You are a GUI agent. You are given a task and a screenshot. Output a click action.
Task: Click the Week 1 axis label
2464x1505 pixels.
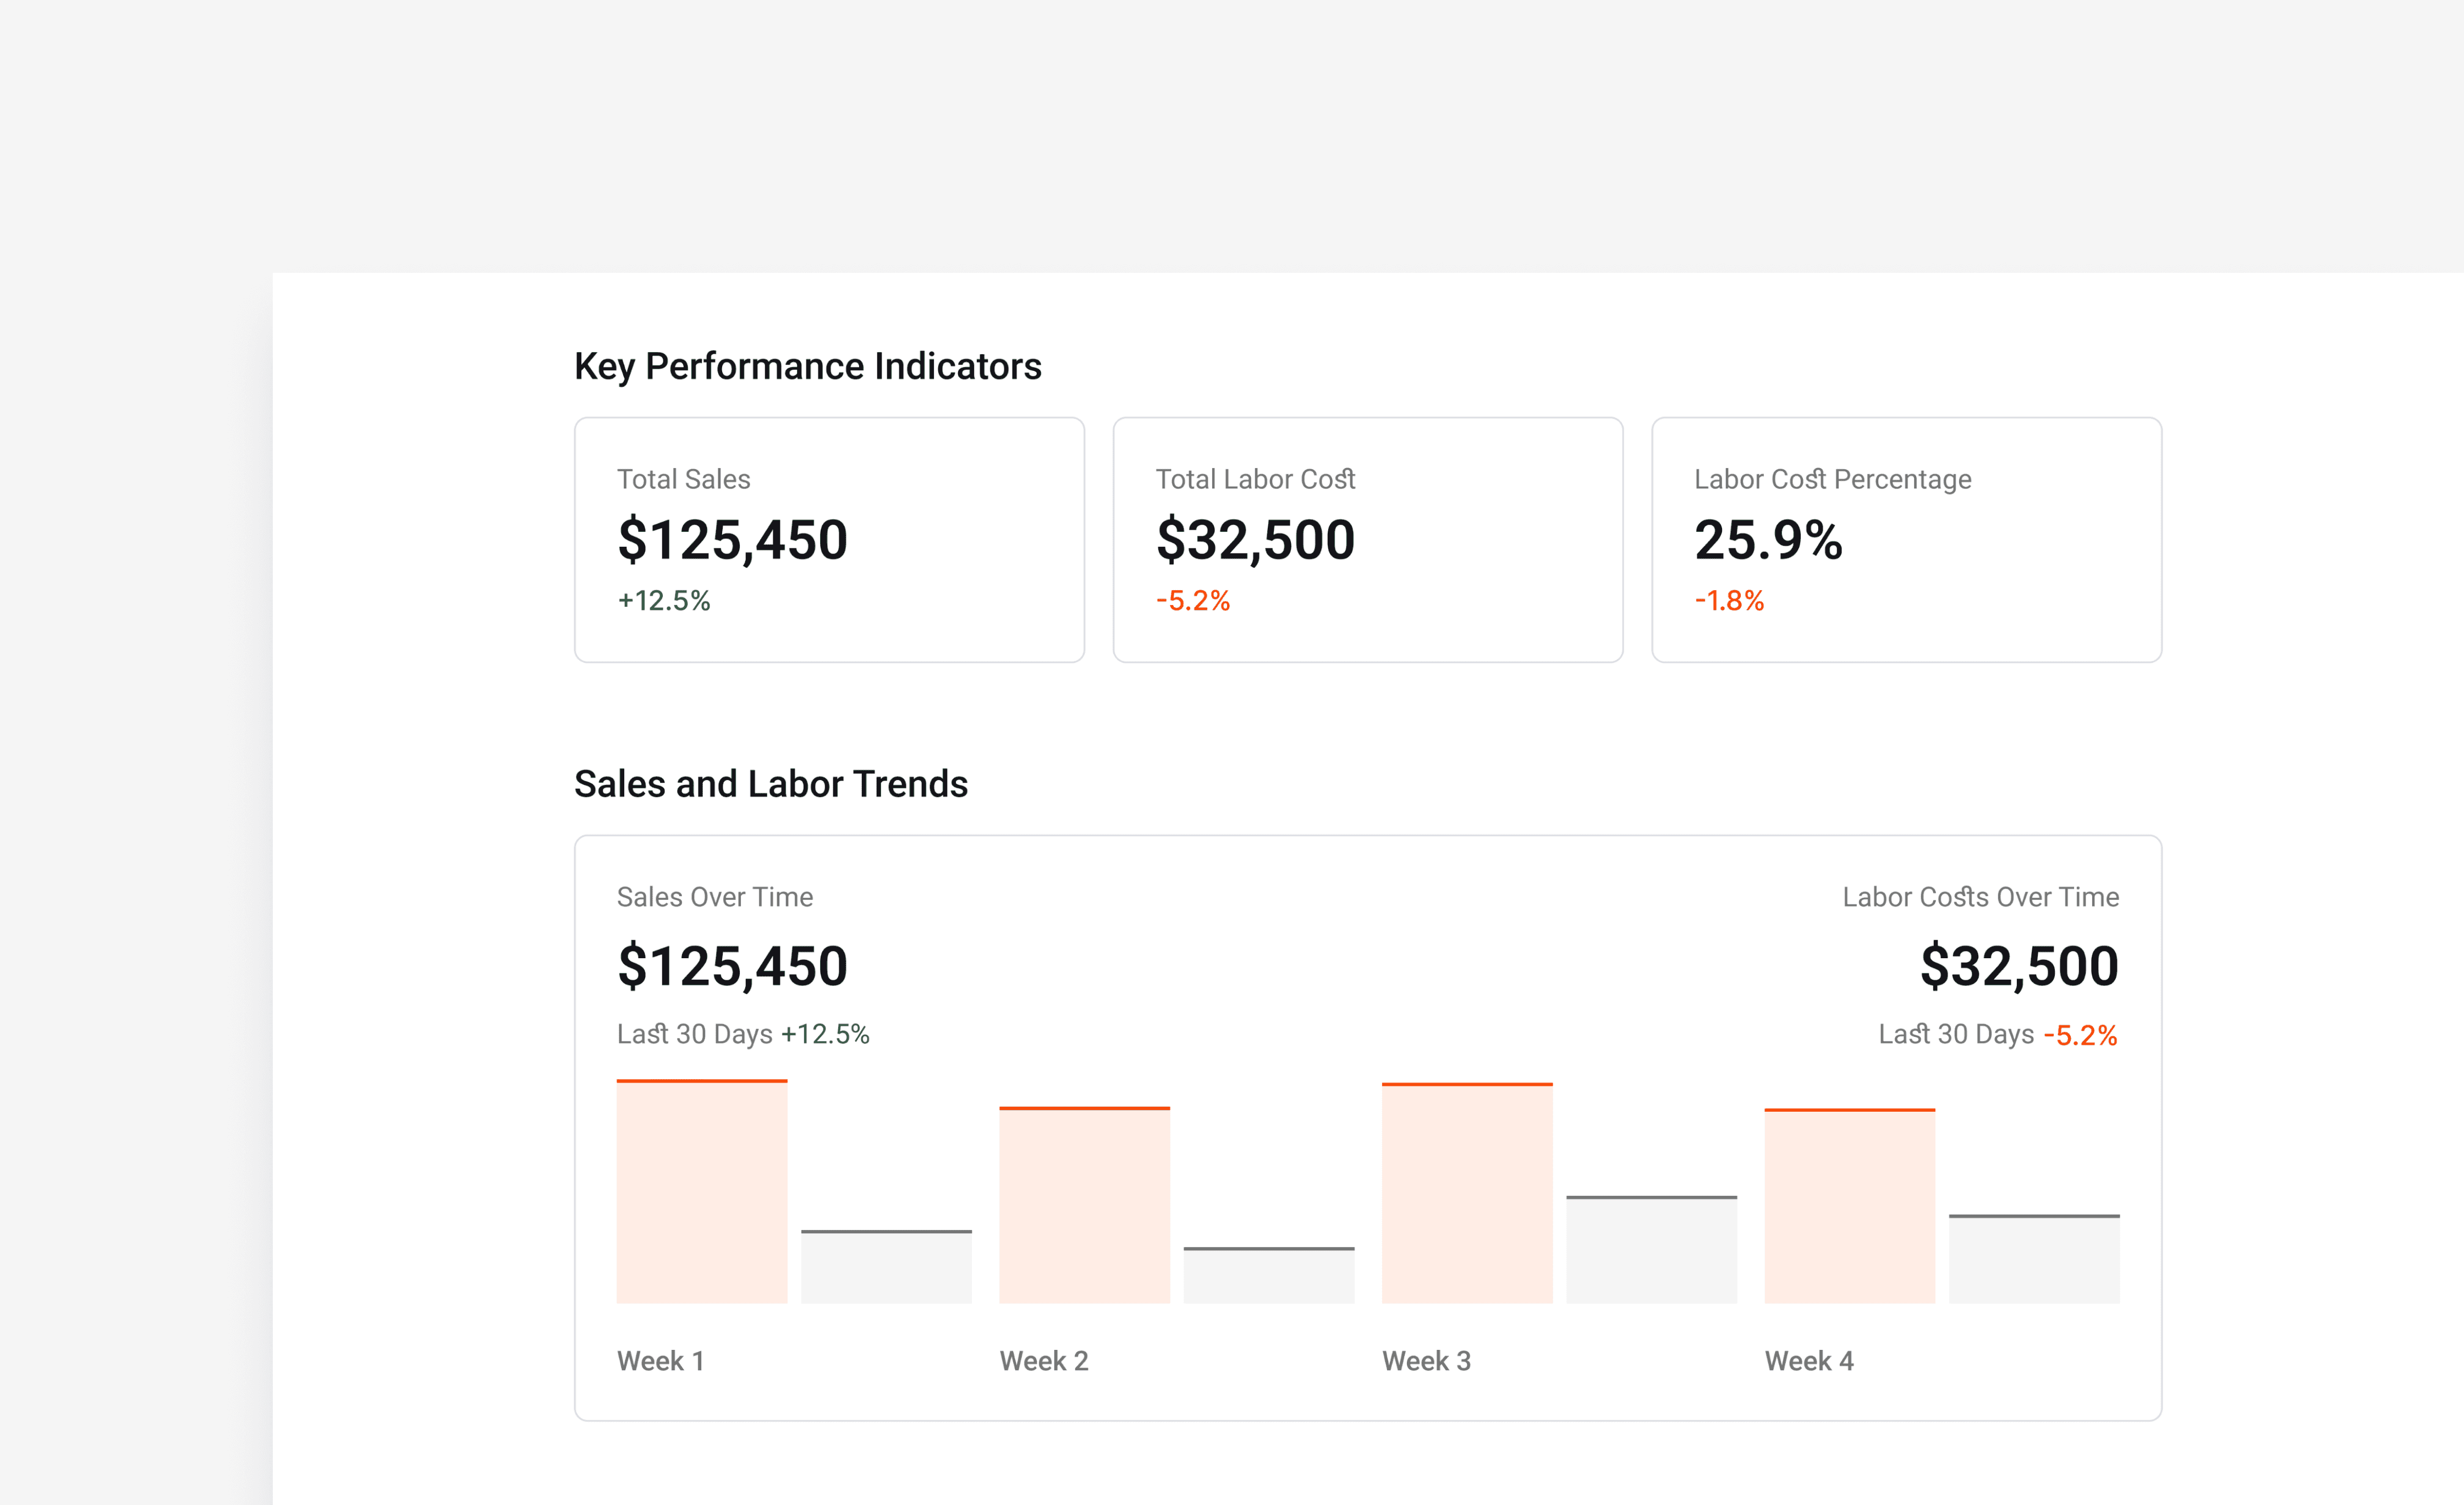click(661, 1361)
